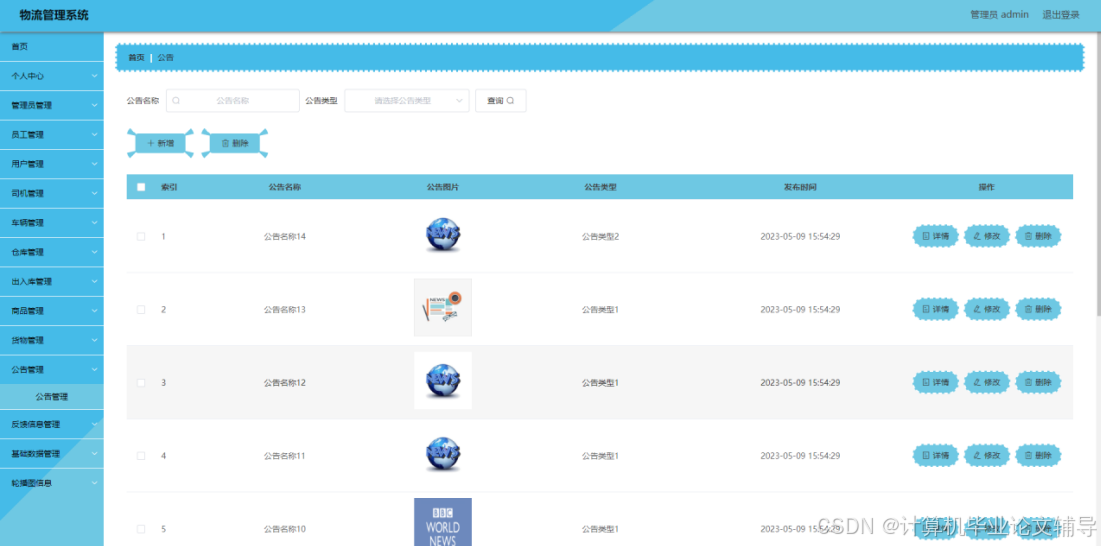View 详情 of 公告名称12

coord(935,382)
